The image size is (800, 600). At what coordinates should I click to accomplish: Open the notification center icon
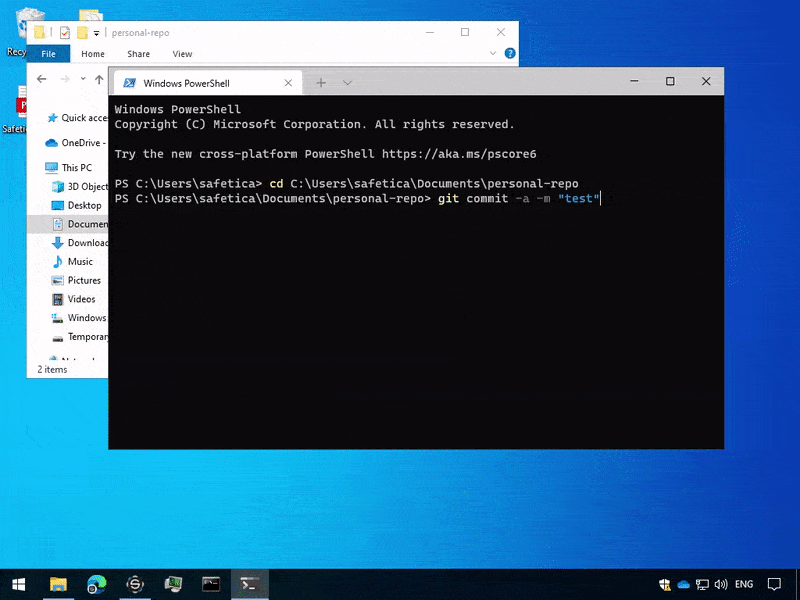773,584
